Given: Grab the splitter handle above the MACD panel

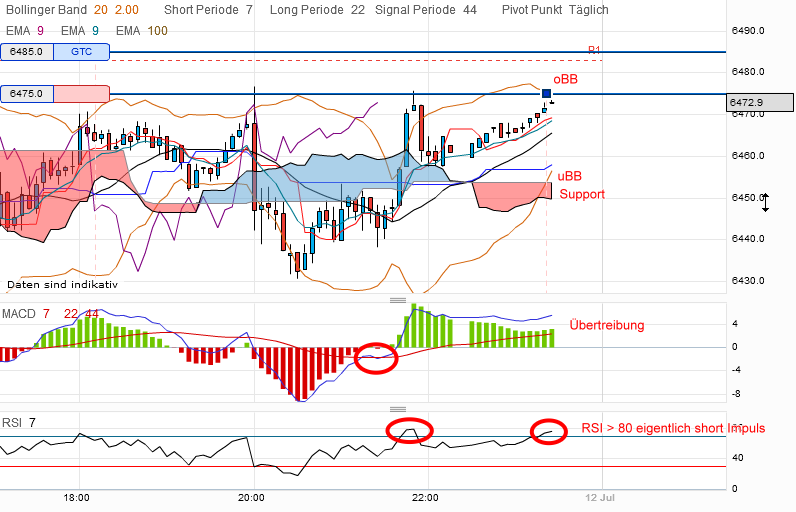Looking at the screenshot, I should tap(398, 300).
